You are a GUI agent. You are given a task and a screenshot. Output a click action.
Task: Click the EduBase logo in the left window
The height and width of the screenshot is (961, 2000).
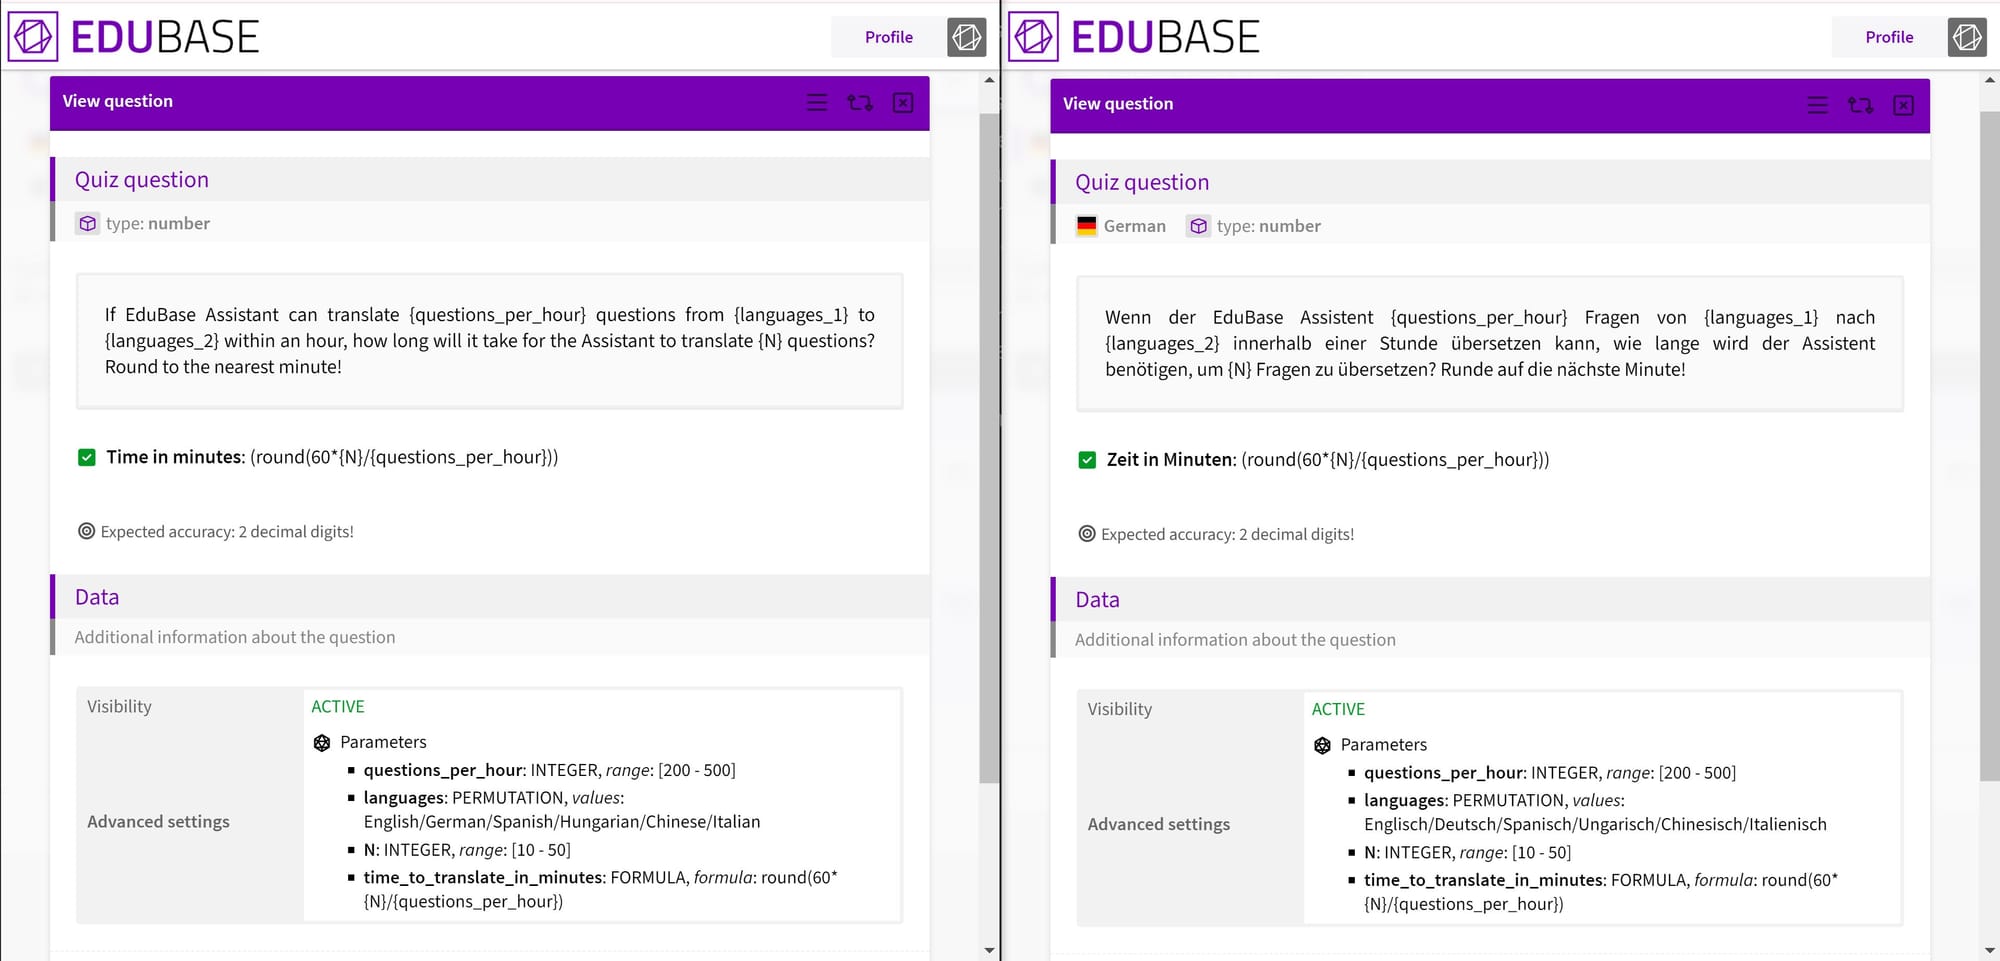click(x=133, y=37)
